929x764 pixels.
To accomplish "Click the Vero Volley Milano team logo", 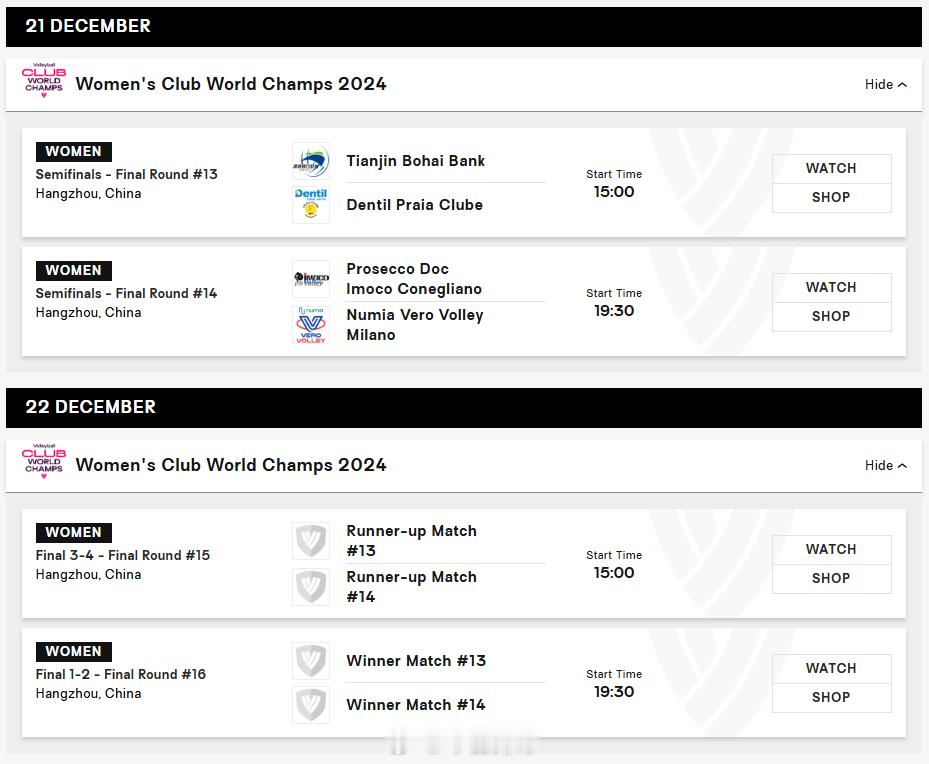I will click(310, 325).
